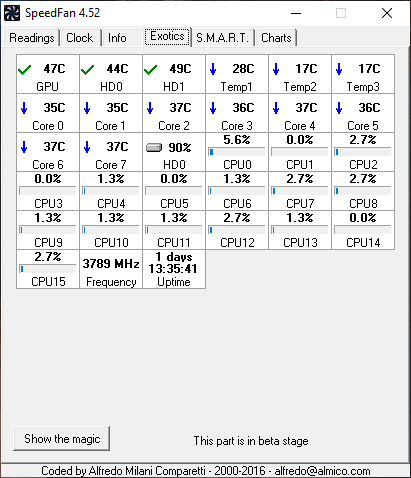Click the CPU5 label
This screenshot has height=478, width=411.
tap(174, 203)
